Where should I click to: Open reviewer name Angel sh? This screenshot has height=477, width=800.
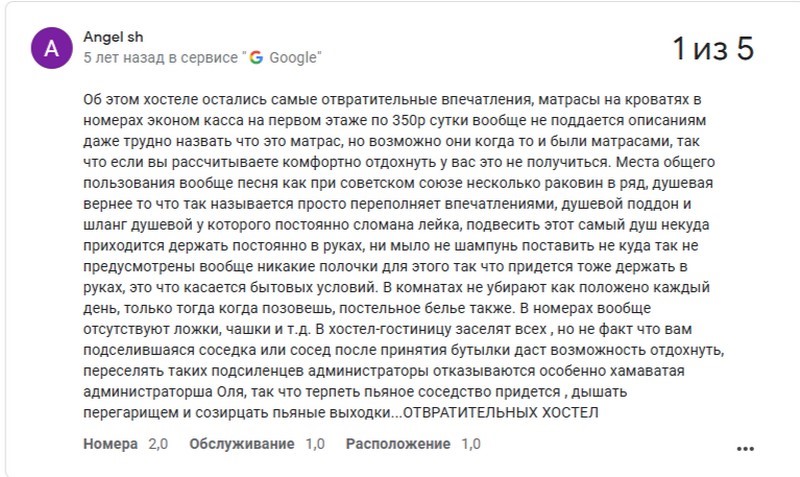click(113, 37)
